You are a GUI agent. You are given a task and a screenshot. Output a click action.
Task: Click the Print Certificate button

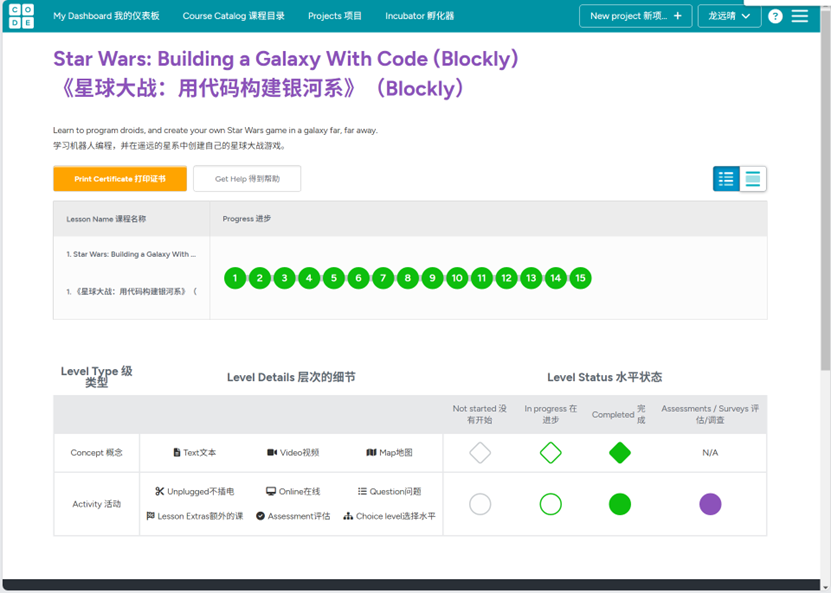point(120,179)
